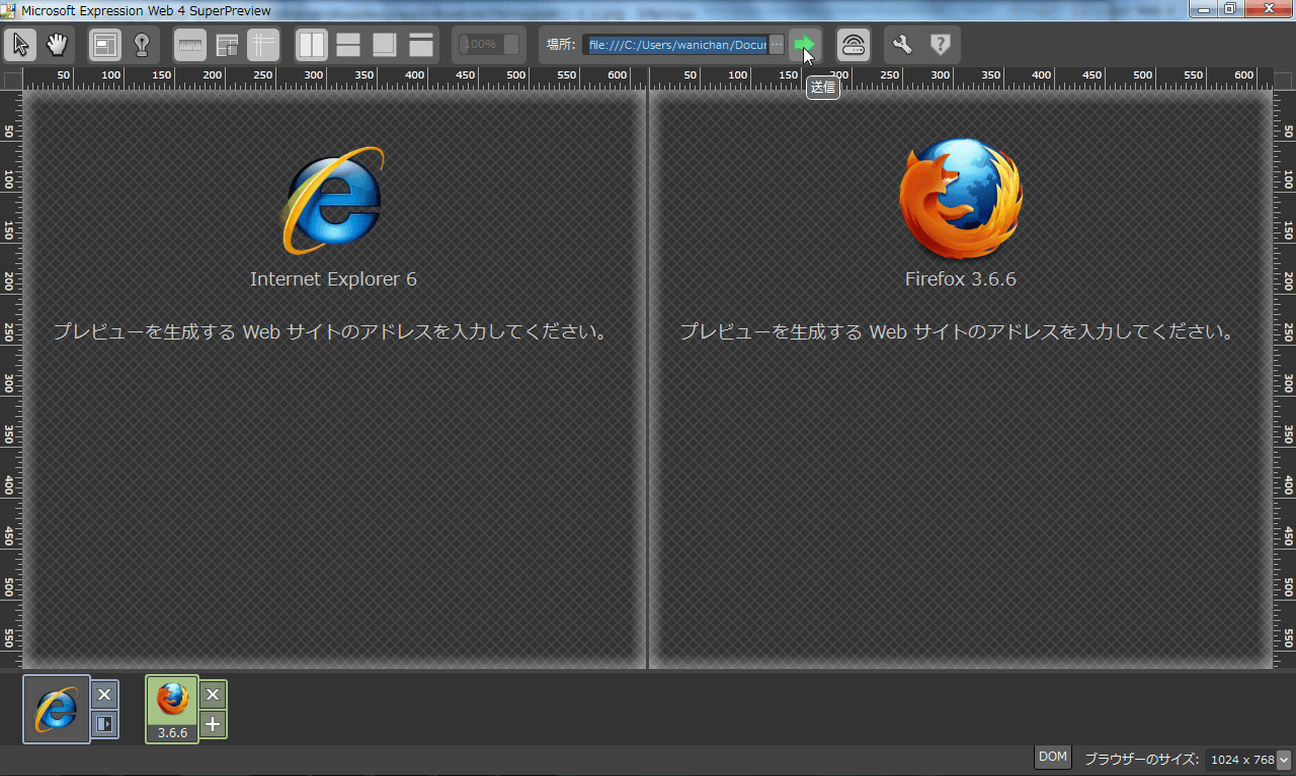
Task: Toggle the DOM panel button
Action: [1053, 757]
